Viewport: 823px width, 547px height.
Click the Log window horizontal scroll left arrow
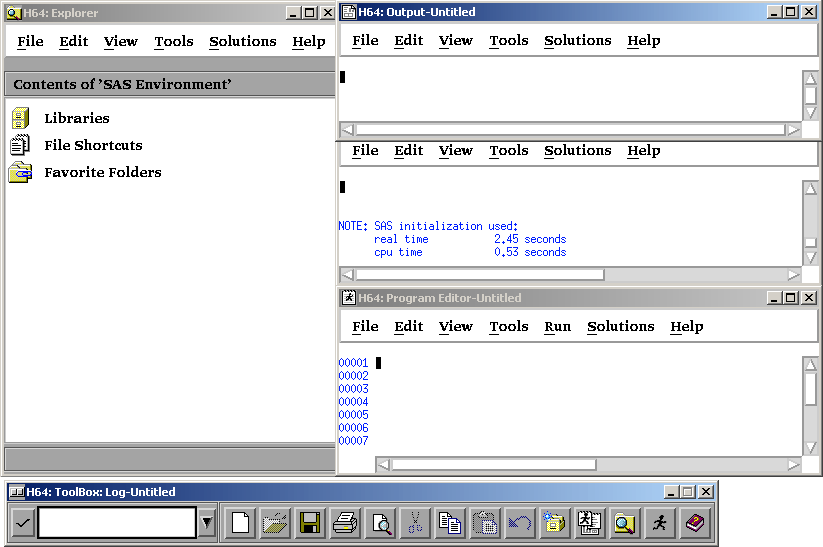pos(347,275)
